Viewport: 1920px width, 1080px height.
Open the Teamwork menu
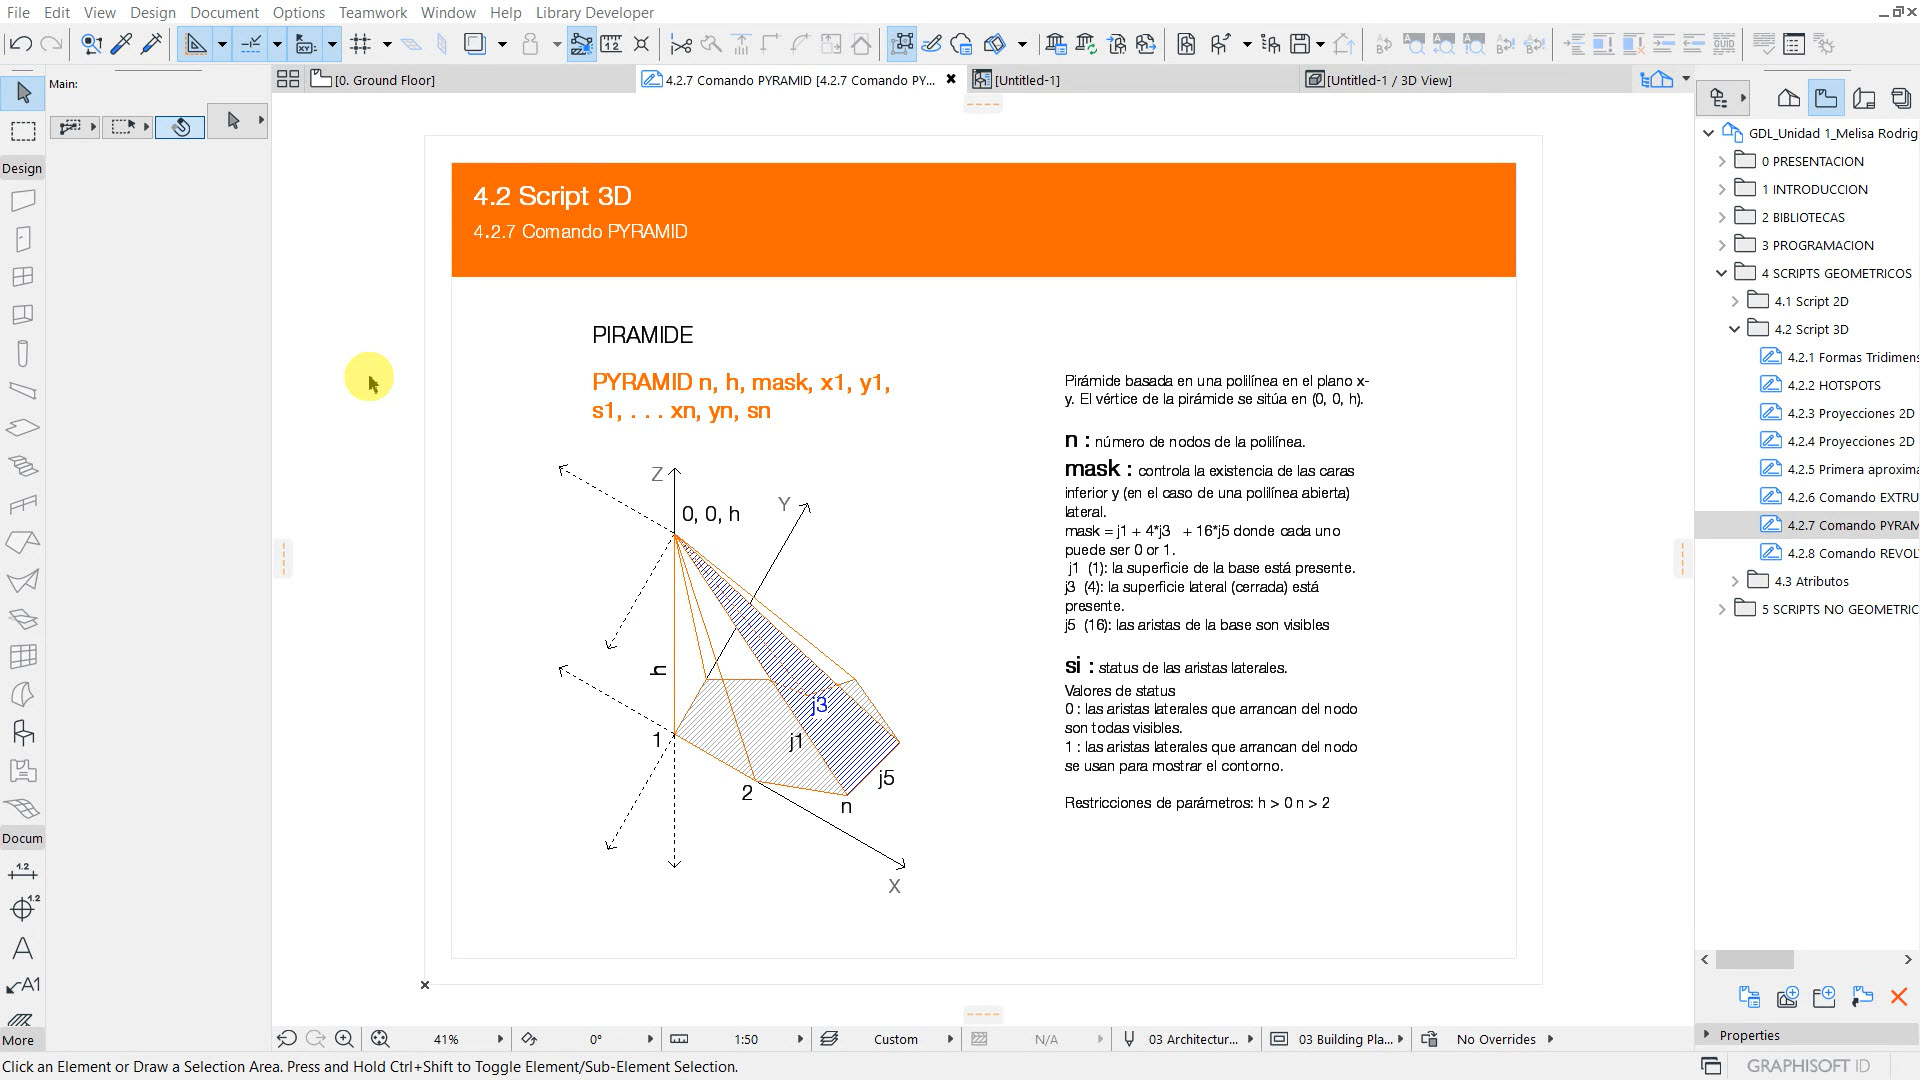click(x=372, y=12)
